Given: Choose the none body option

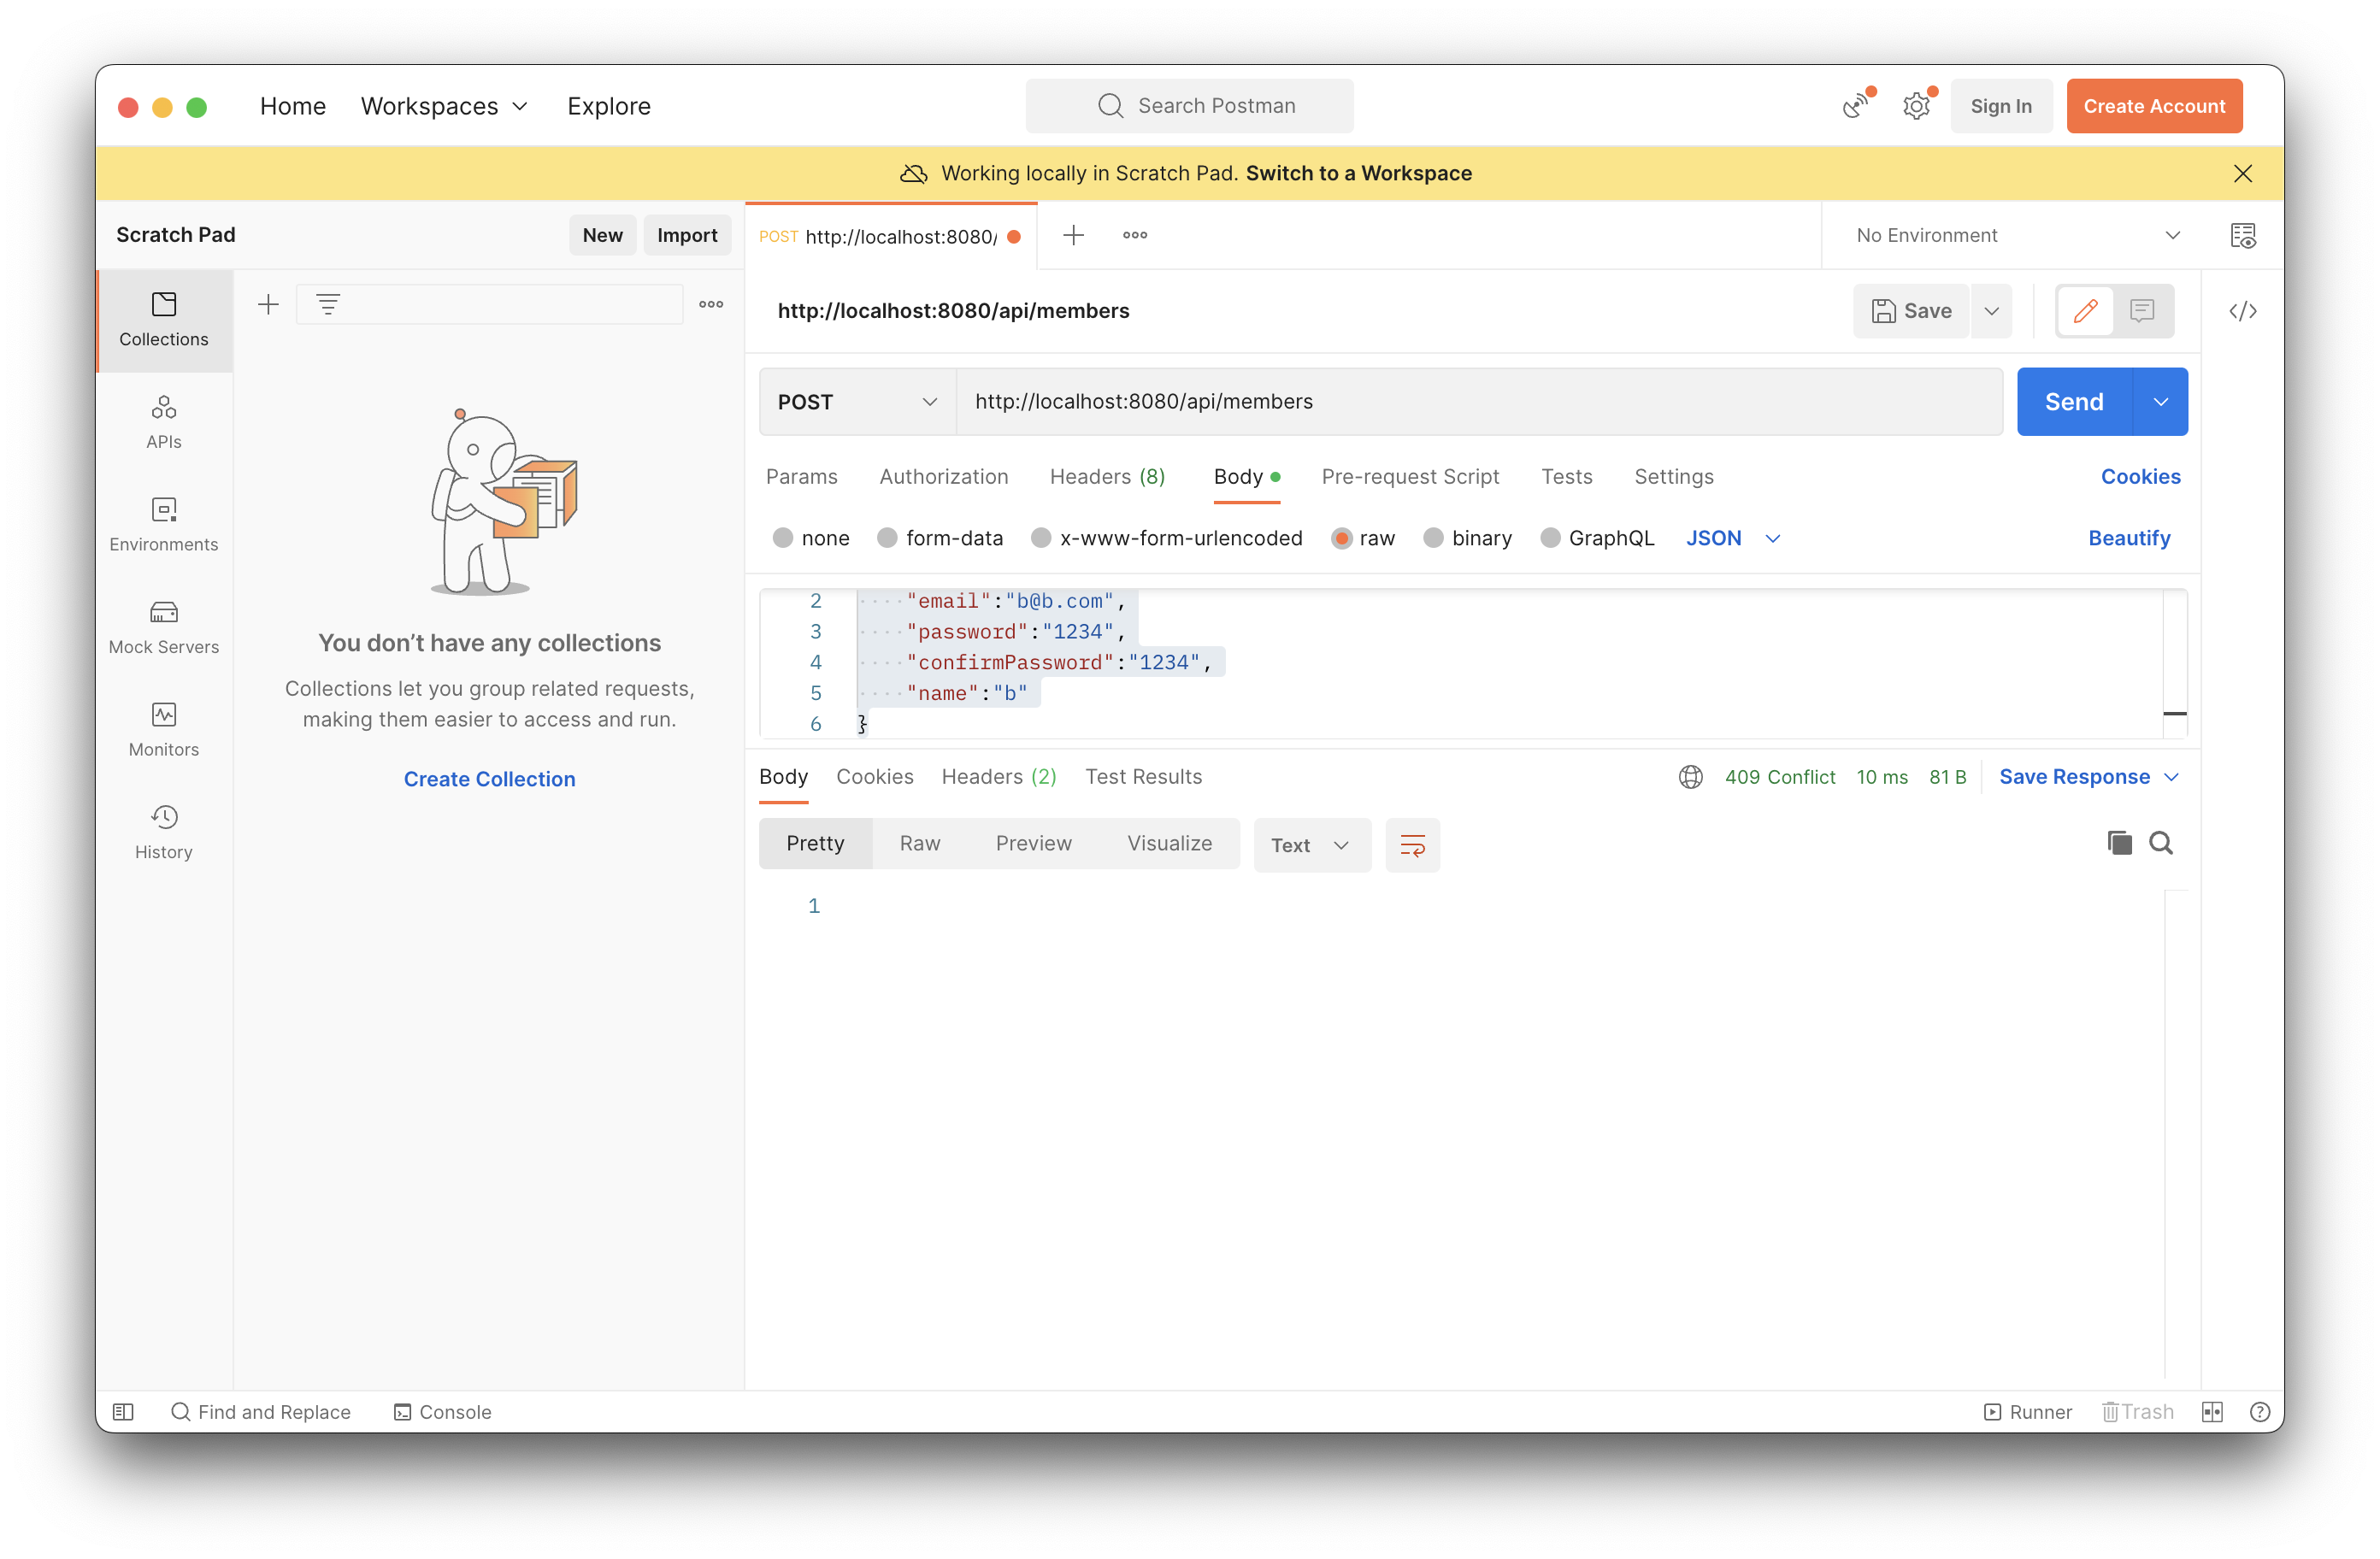Looking at the screenshot, I should tap(783, 538).
